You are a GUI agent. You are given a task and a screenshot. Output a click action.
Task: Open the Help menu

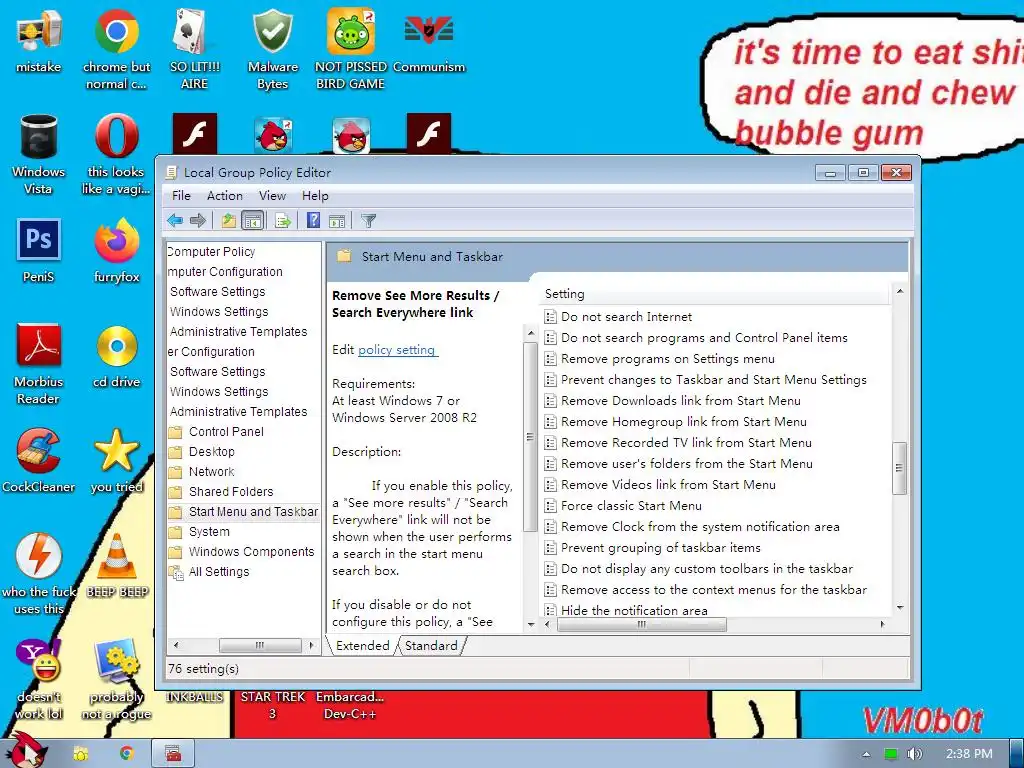point(315,196)
